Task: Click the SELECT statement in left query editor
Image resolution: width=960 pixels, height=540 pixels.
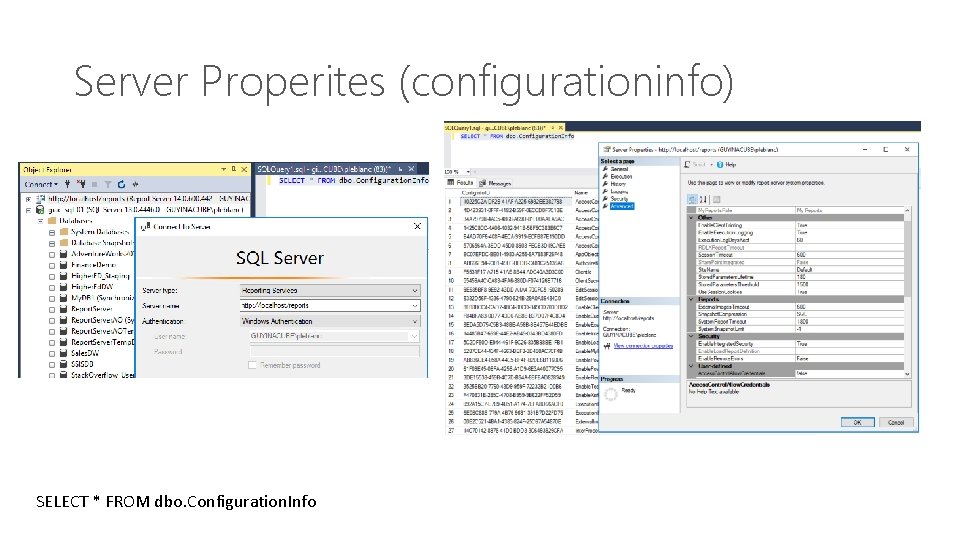Action: click(x=353, y=181)
